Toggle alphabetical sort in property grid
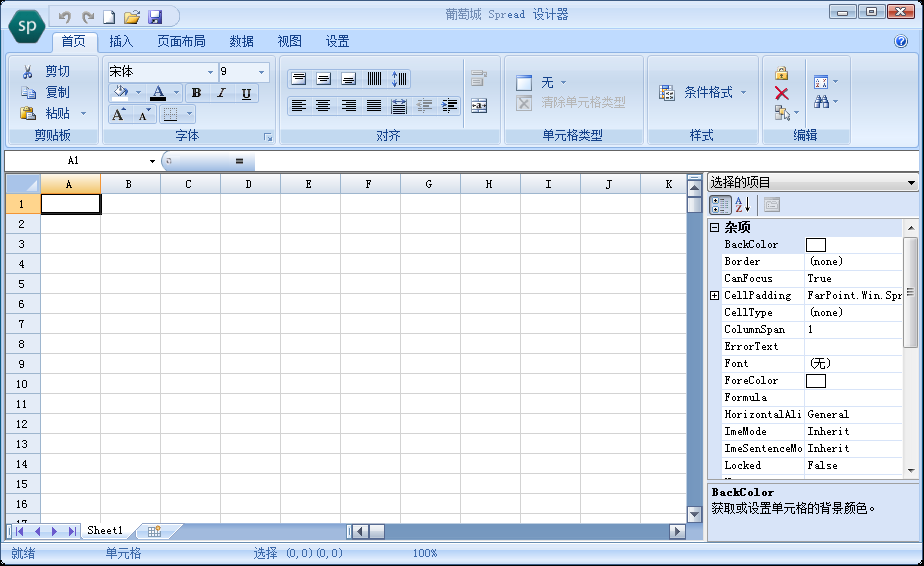 [742, 205]
